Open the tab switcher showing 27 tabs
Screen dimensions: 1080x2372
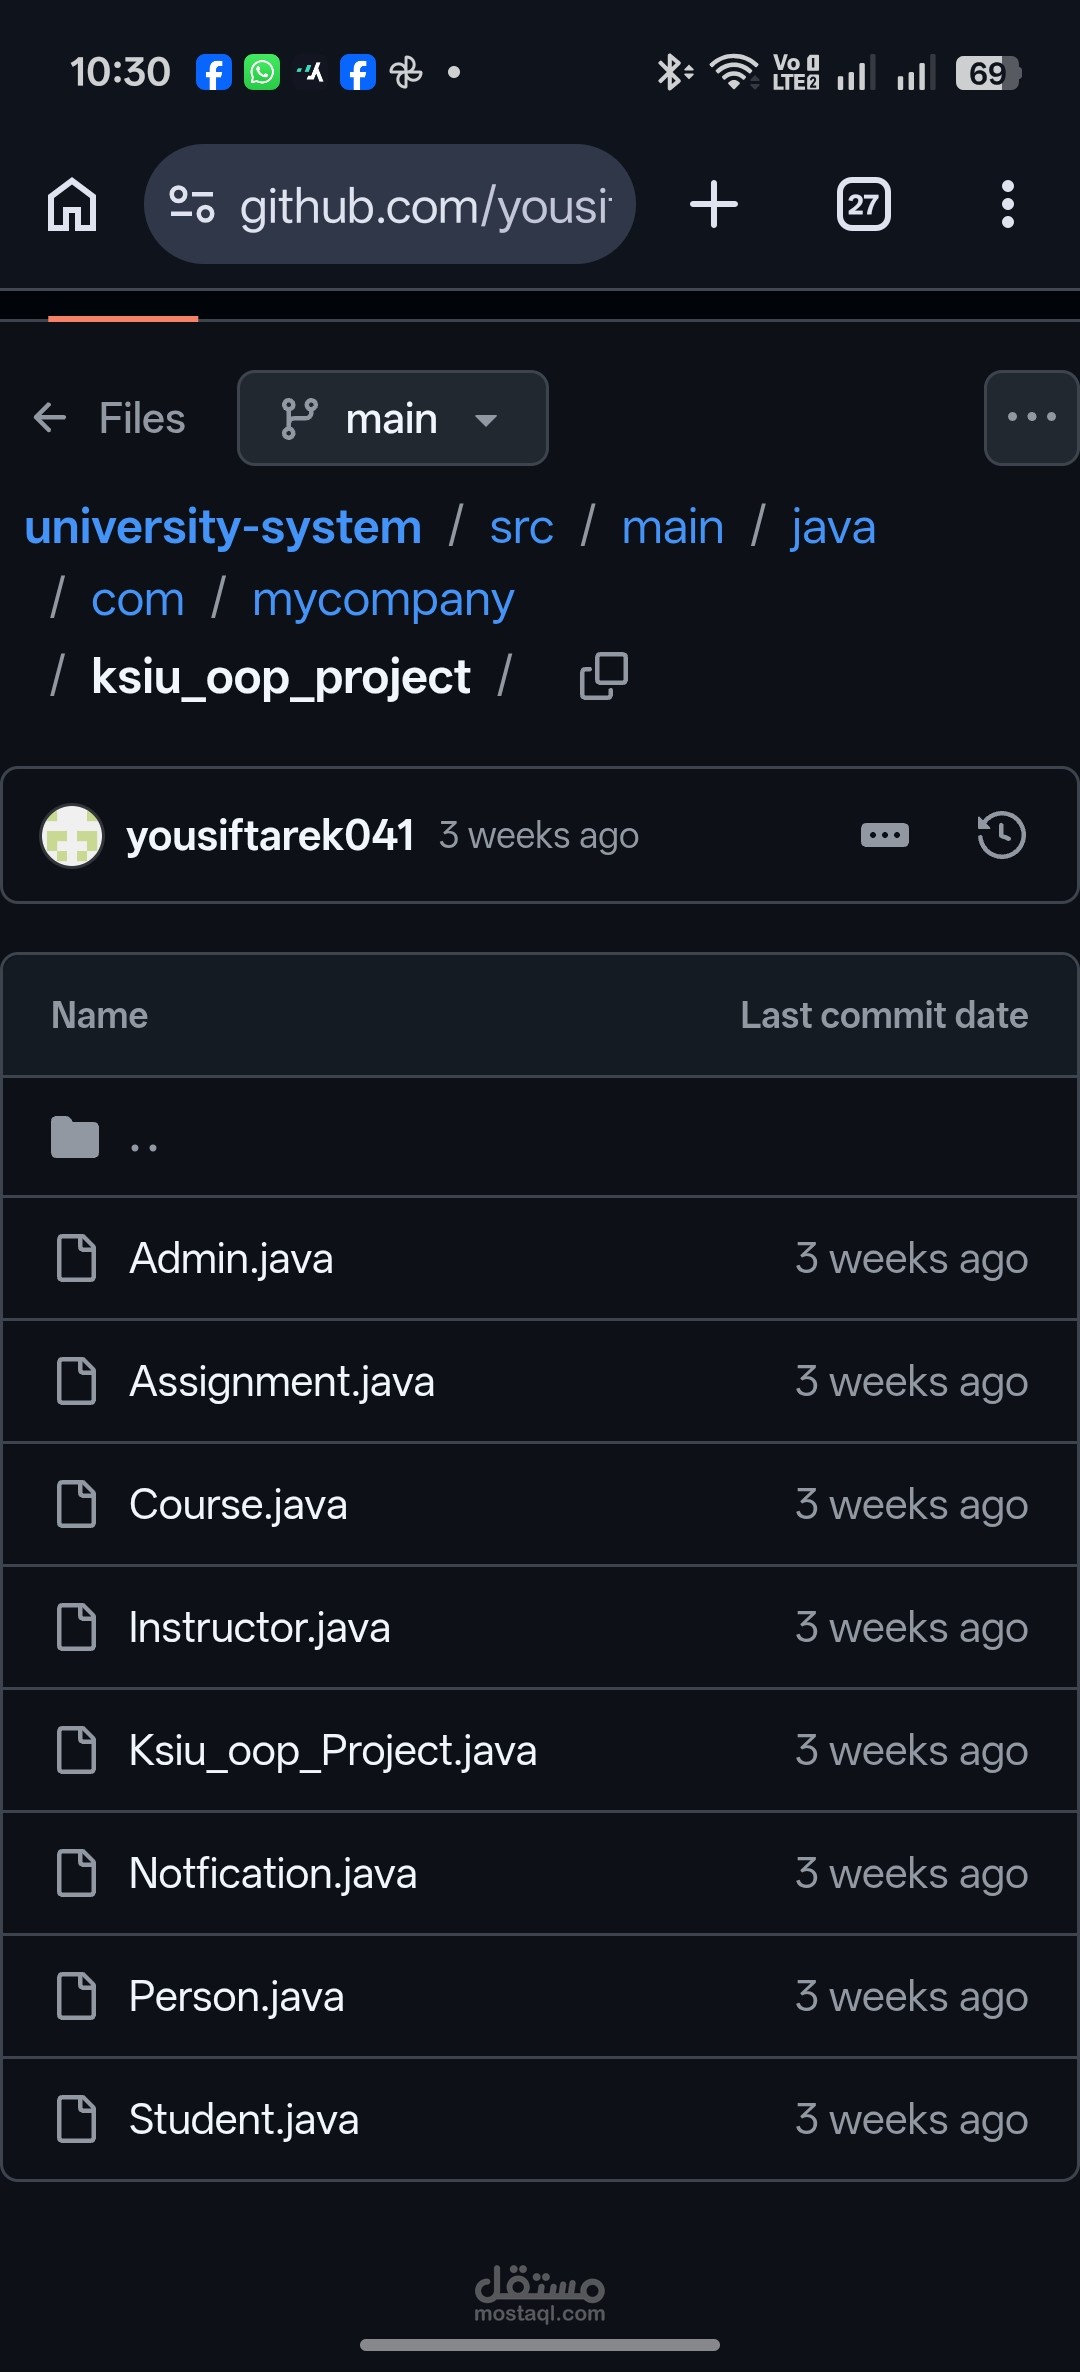pos(863,205)
